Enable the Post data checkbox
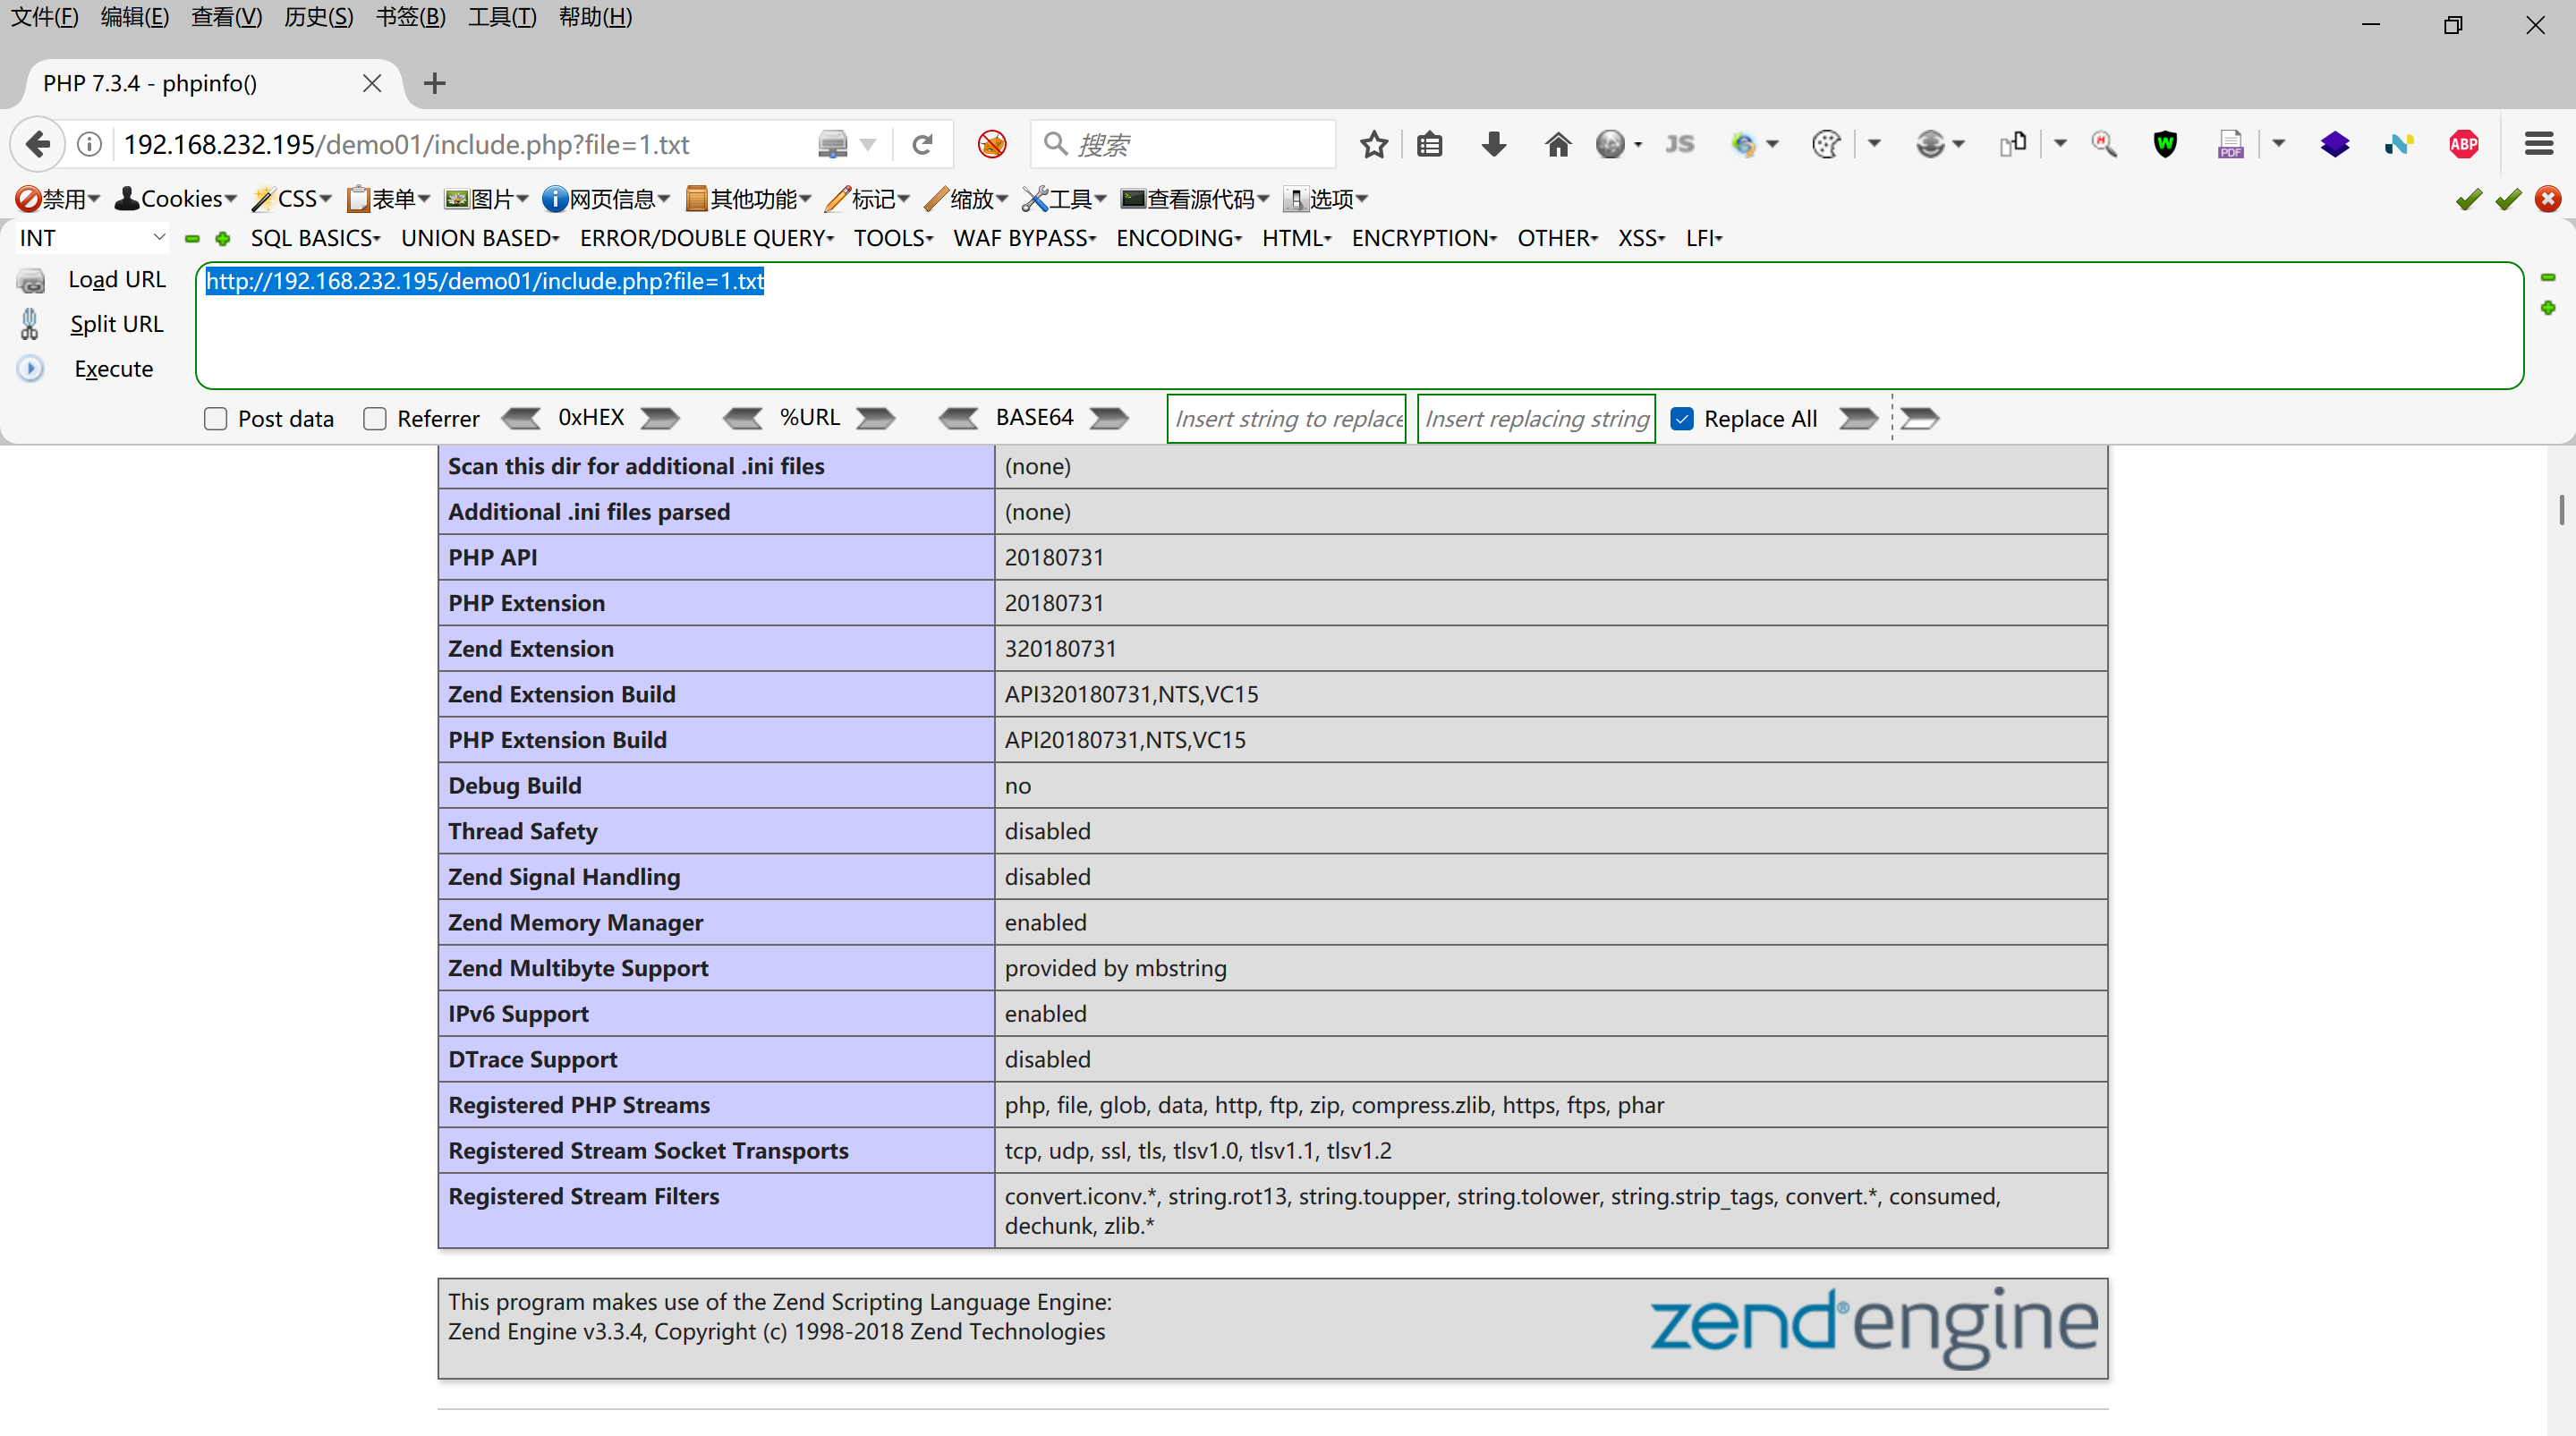Viewport: 2576px width, 1436px height. click(x=215, y=419)
